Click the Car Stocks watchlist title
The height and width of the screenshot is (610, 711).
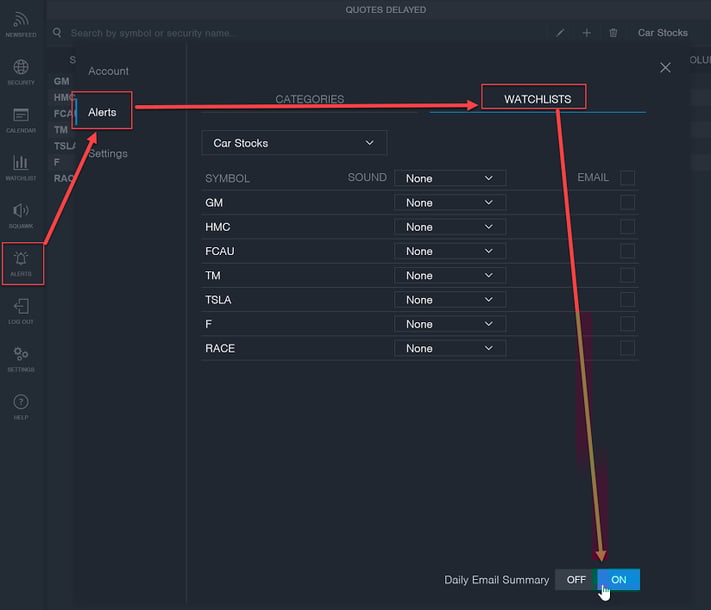(662, 33)
